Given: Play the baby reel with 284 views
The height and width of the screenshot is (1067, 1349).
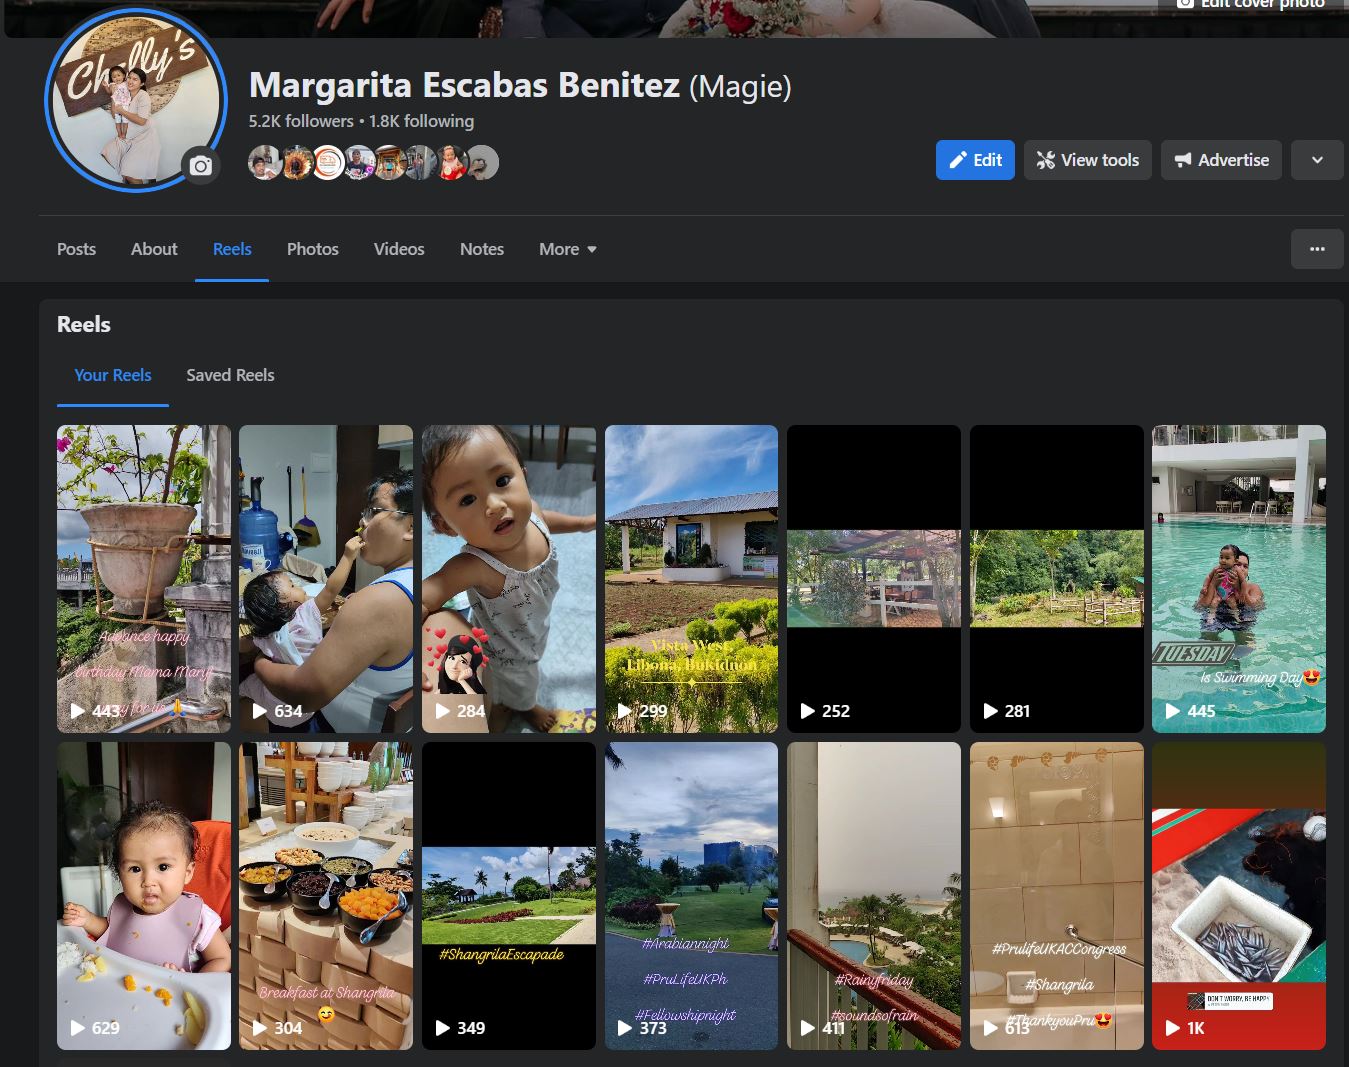Looking at the screenshot, I should pyautogui.click(x=509, y=579).
